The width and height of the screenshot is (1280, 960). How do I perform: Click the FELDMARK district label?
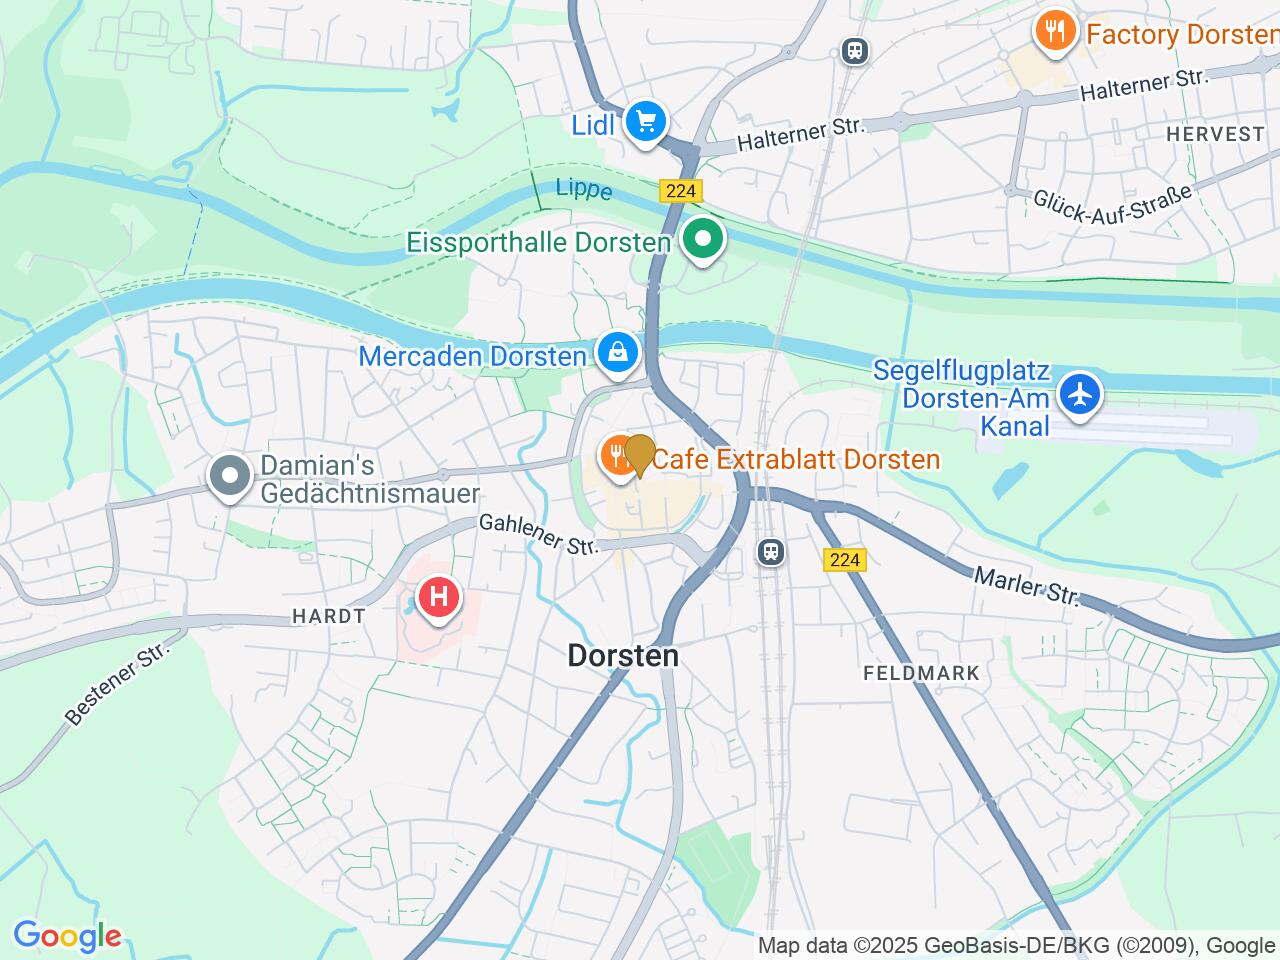(x=922, y=673)
